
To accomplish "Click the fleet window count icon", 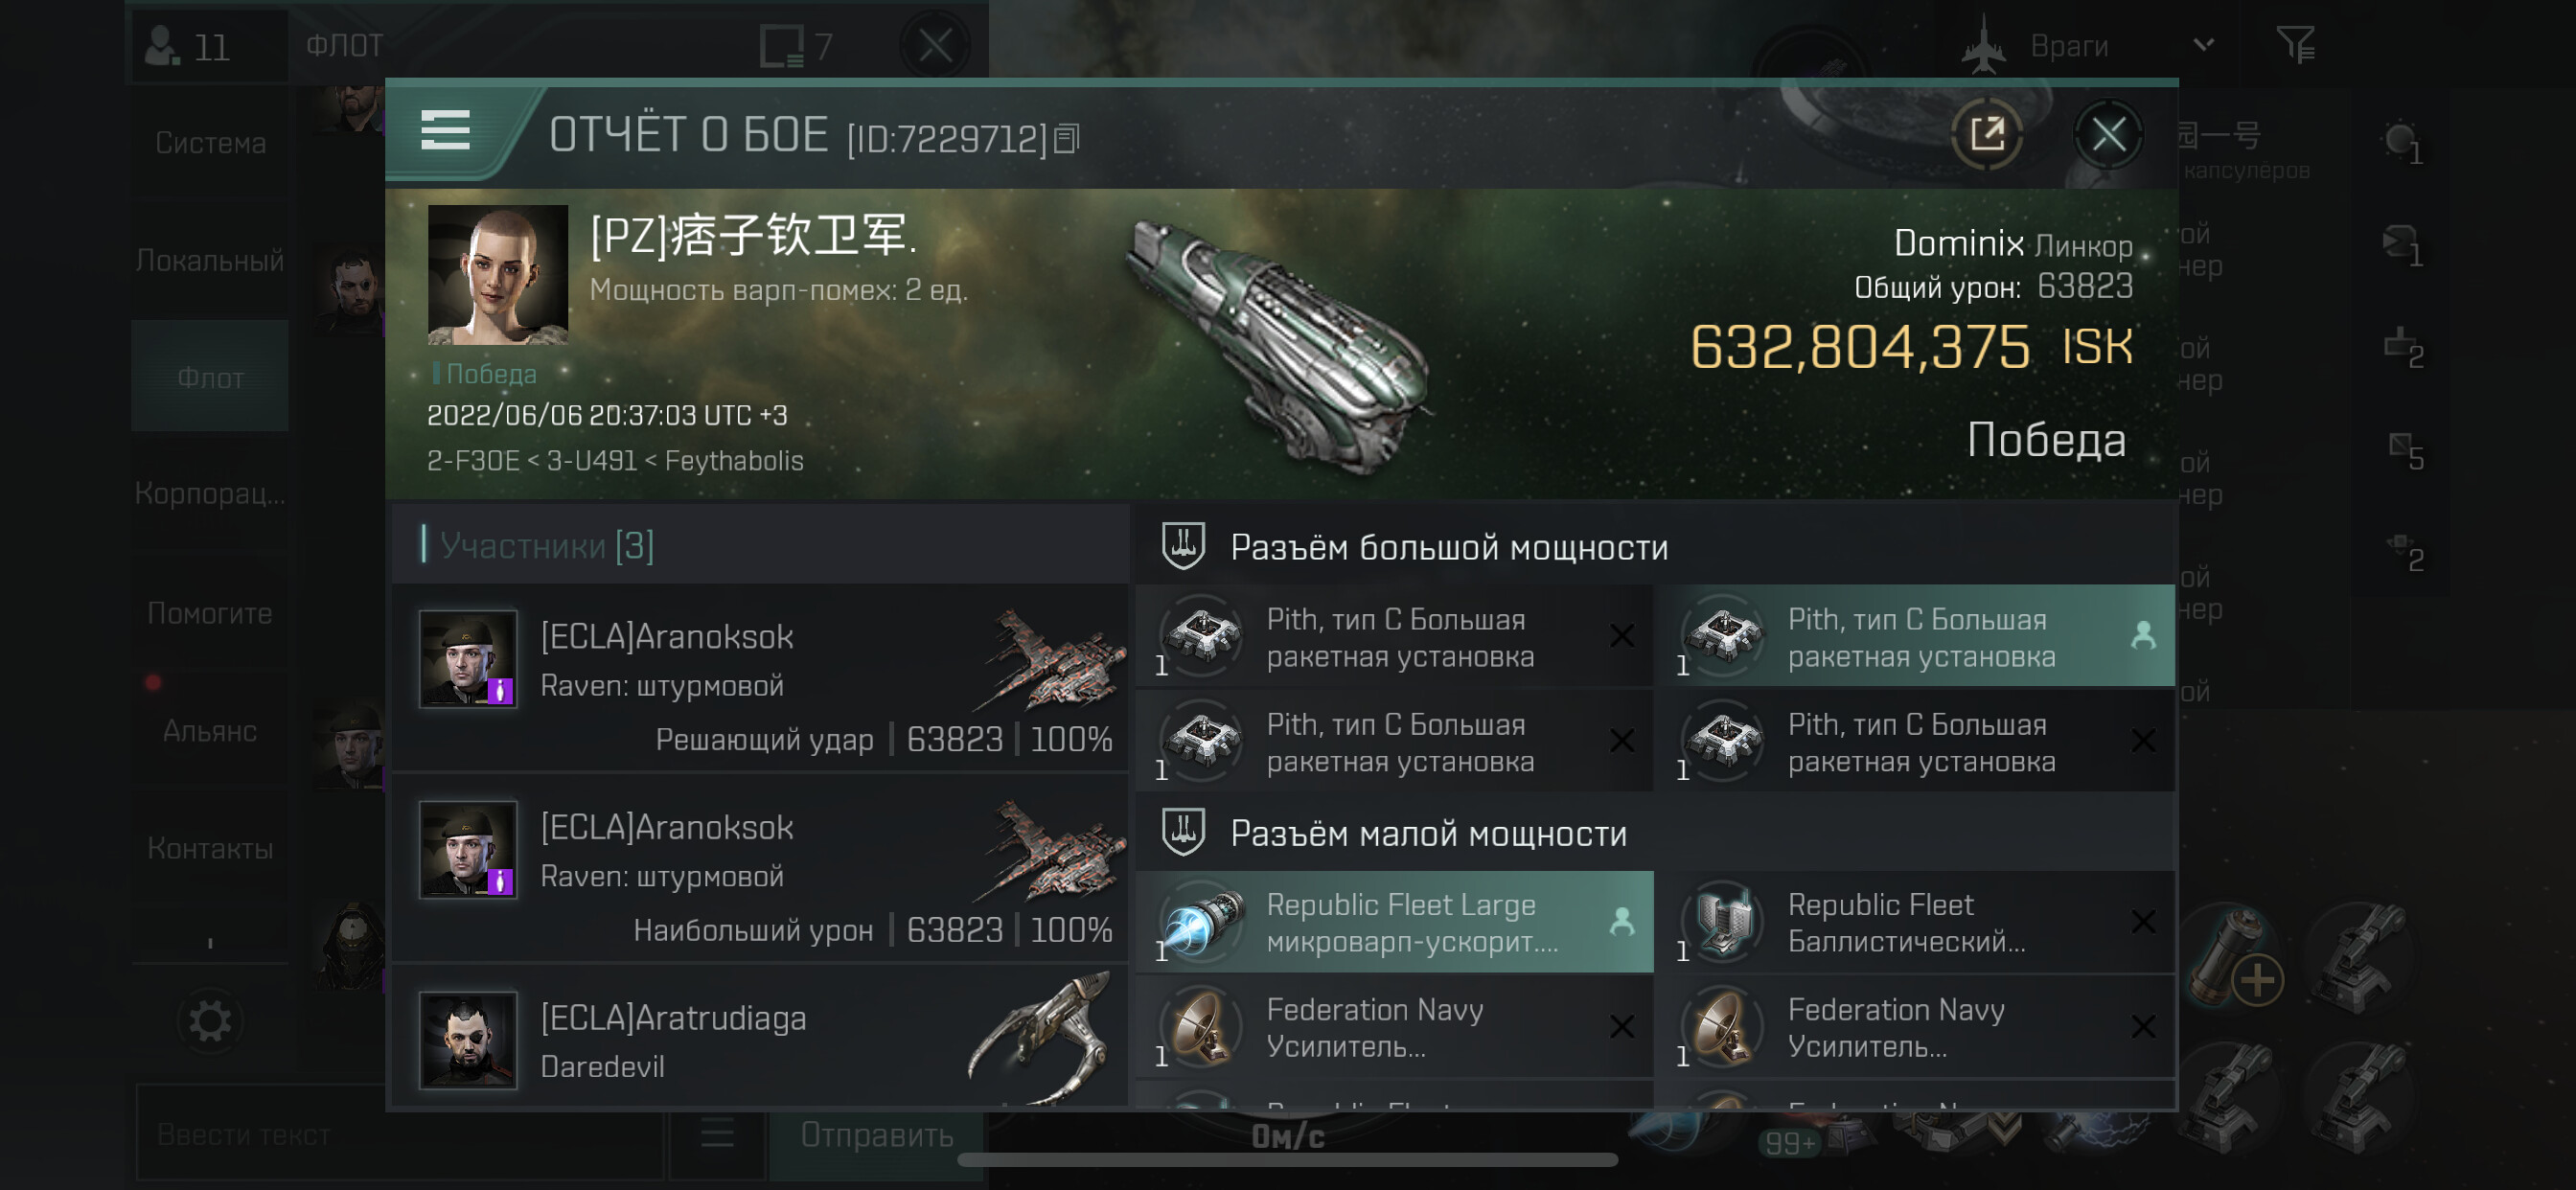I will [x=781, y=46].
